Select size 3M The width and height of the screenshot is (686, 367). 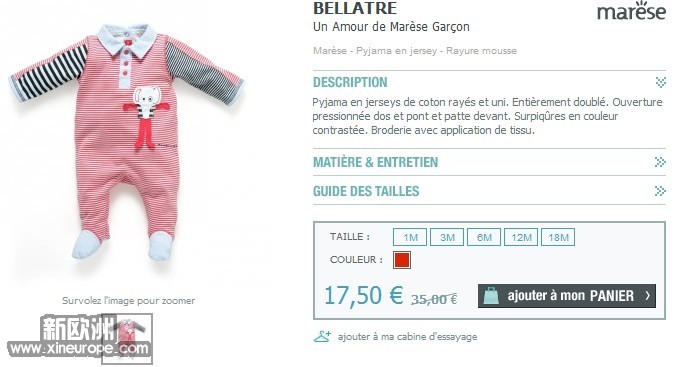pyautogui.click(x=447, y=237)
